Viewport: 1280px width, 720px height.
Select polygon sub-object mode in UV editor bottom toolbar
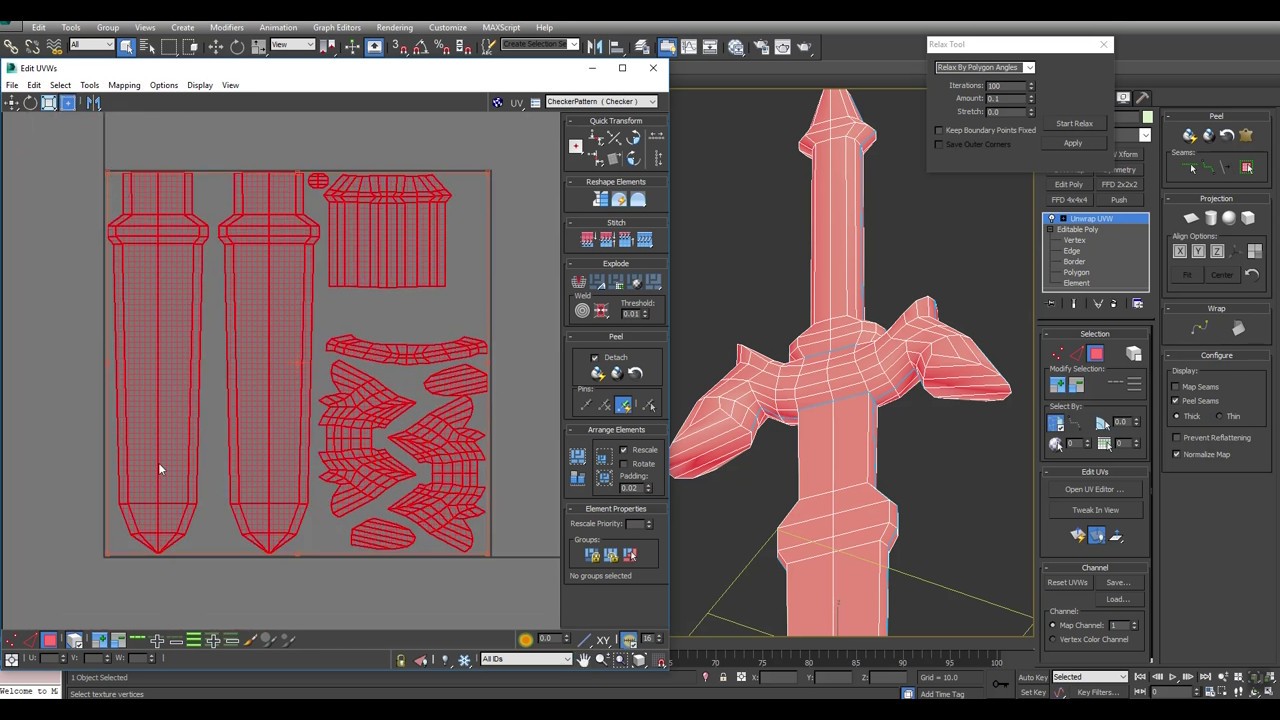(x=48, y=640)
